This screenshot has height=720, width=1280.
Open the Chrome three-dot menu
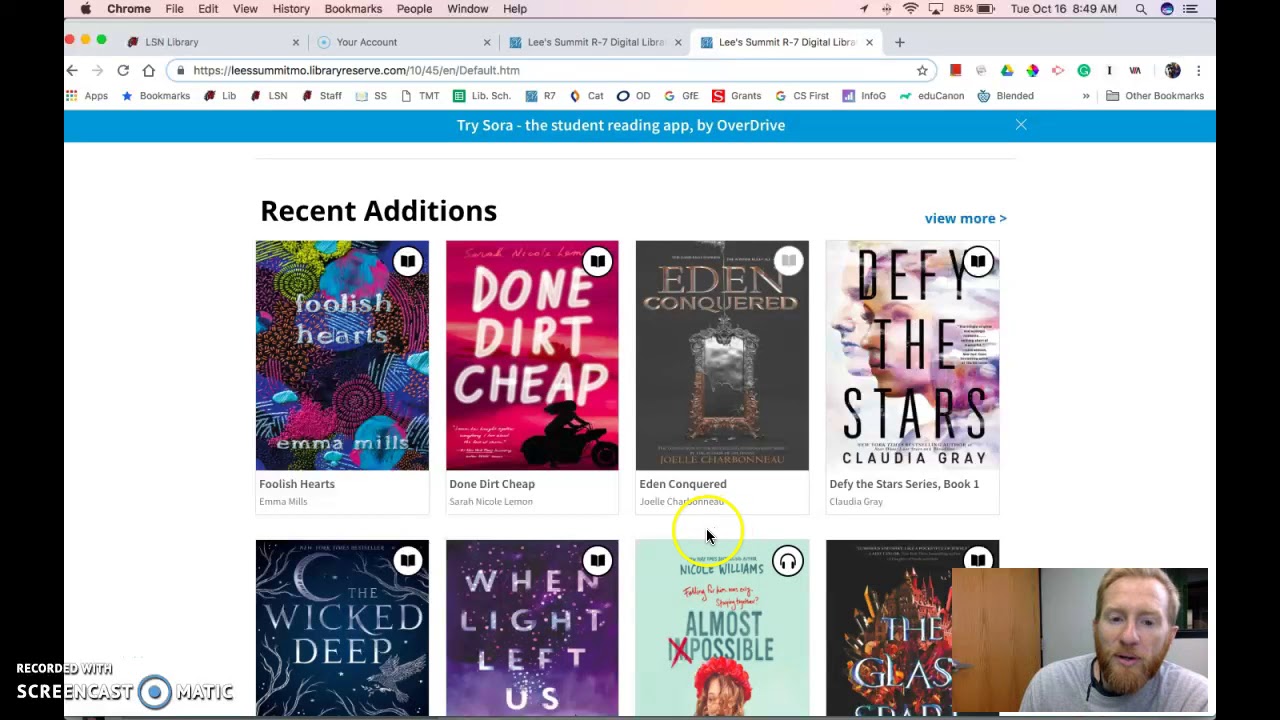(1198, 70)
